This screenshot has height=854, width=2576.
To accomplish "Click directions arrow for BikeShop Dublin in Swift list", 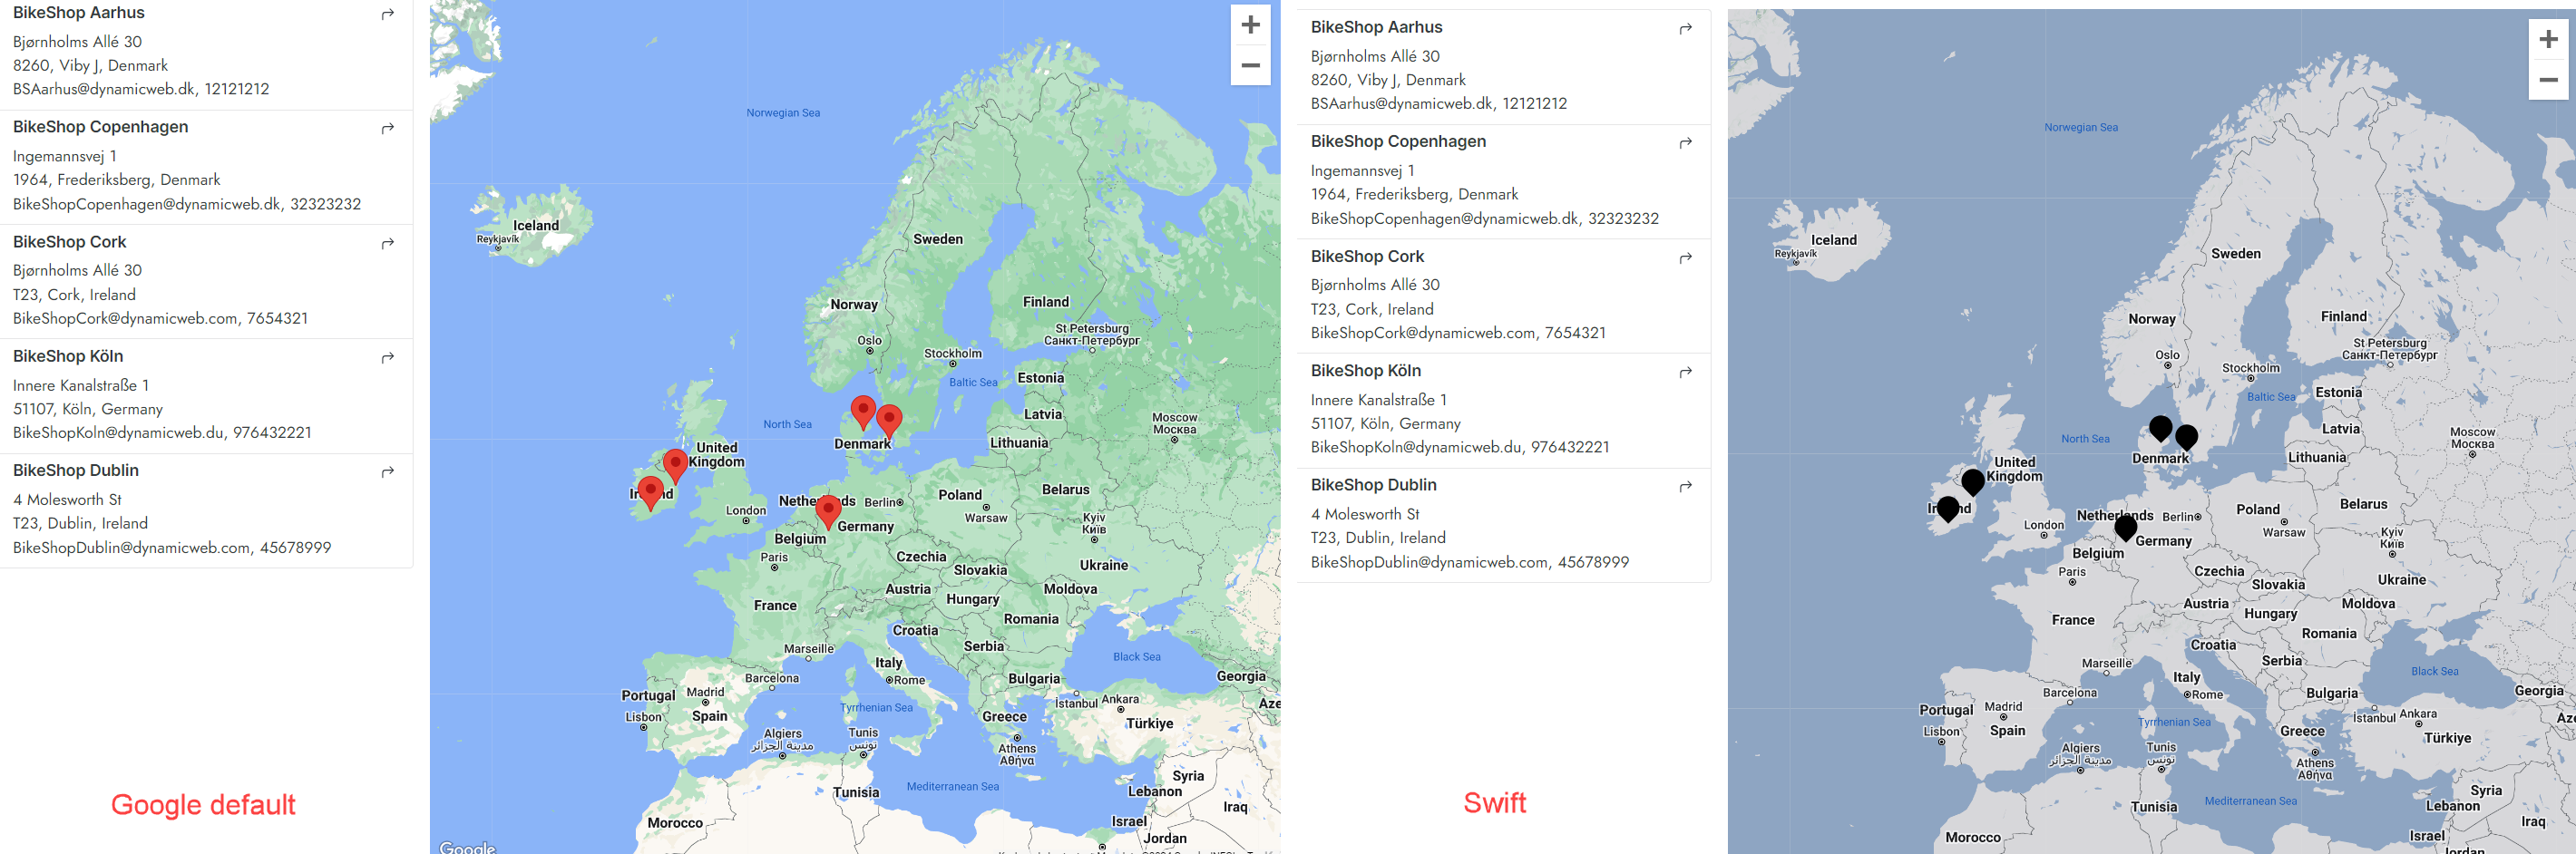I will click(1686, 486).
